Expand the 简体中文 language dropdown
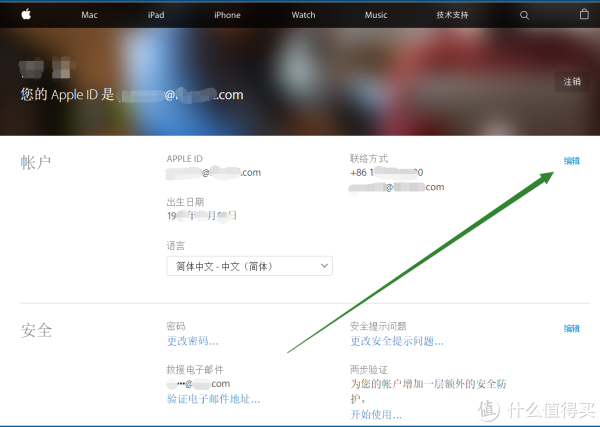The image size is (600, 427). [249, 266]
